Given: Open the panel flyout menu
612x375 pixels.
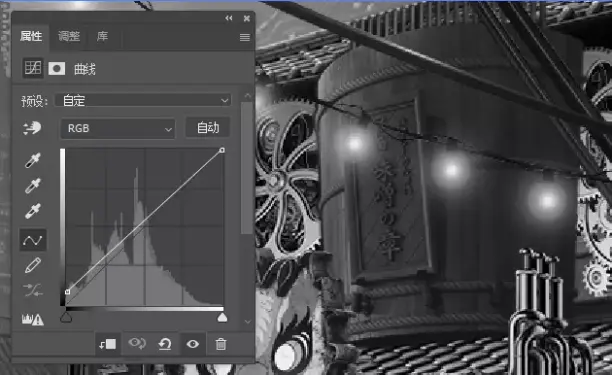Looking at the screenshot, I should click(x=245, y=37).
